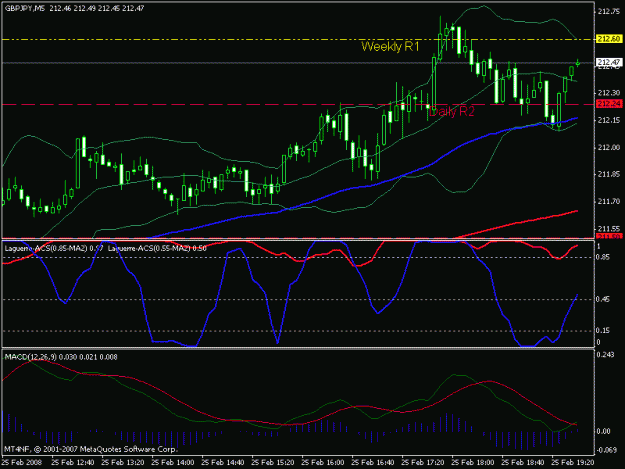Click the 25 Feb 18:00 time label
625x469 pixels.
[x=472, y=463]
